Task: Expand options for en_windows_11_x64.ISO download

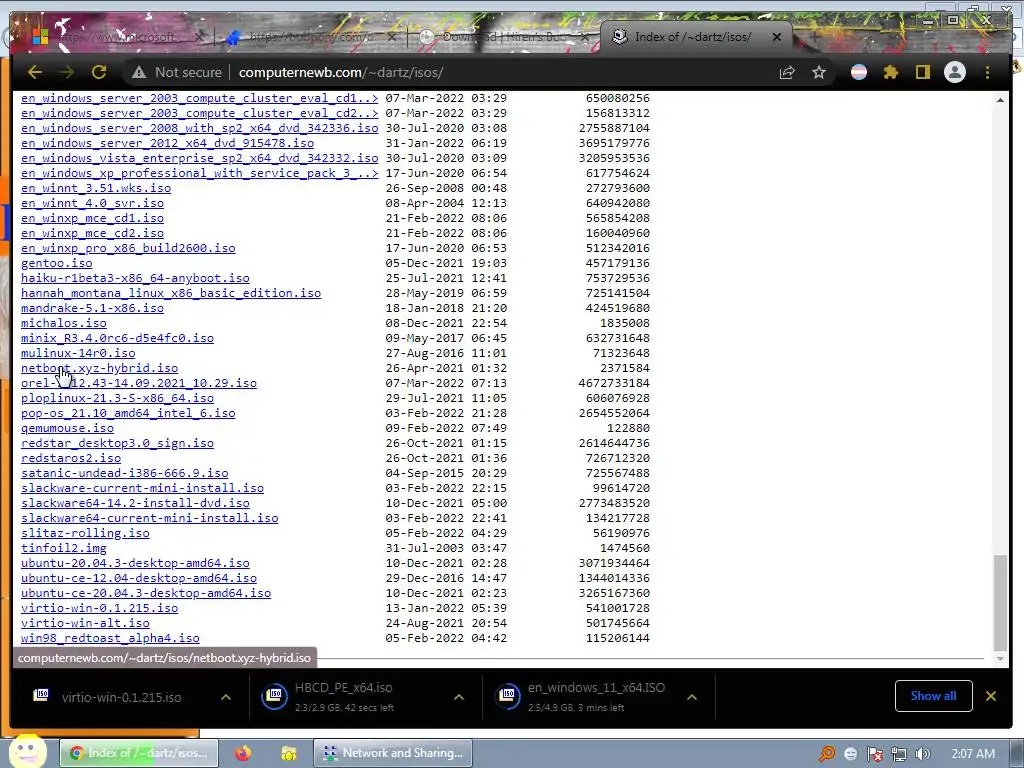Action: pos(692,697)
